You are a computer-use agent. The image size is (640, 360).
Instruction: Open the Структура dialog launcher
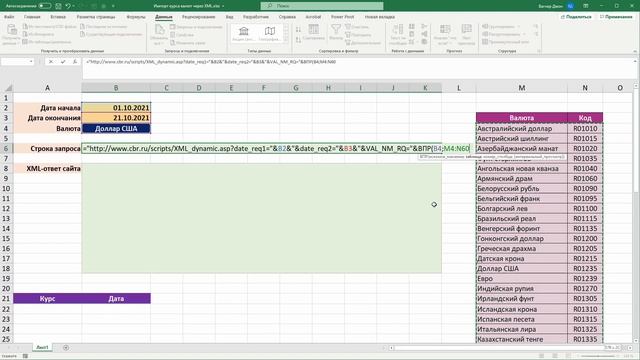tap(539, 51)
